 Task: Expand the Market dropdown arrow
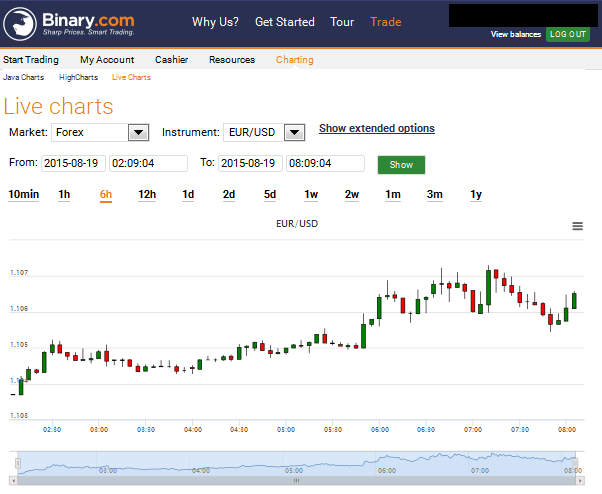(138, 133)
